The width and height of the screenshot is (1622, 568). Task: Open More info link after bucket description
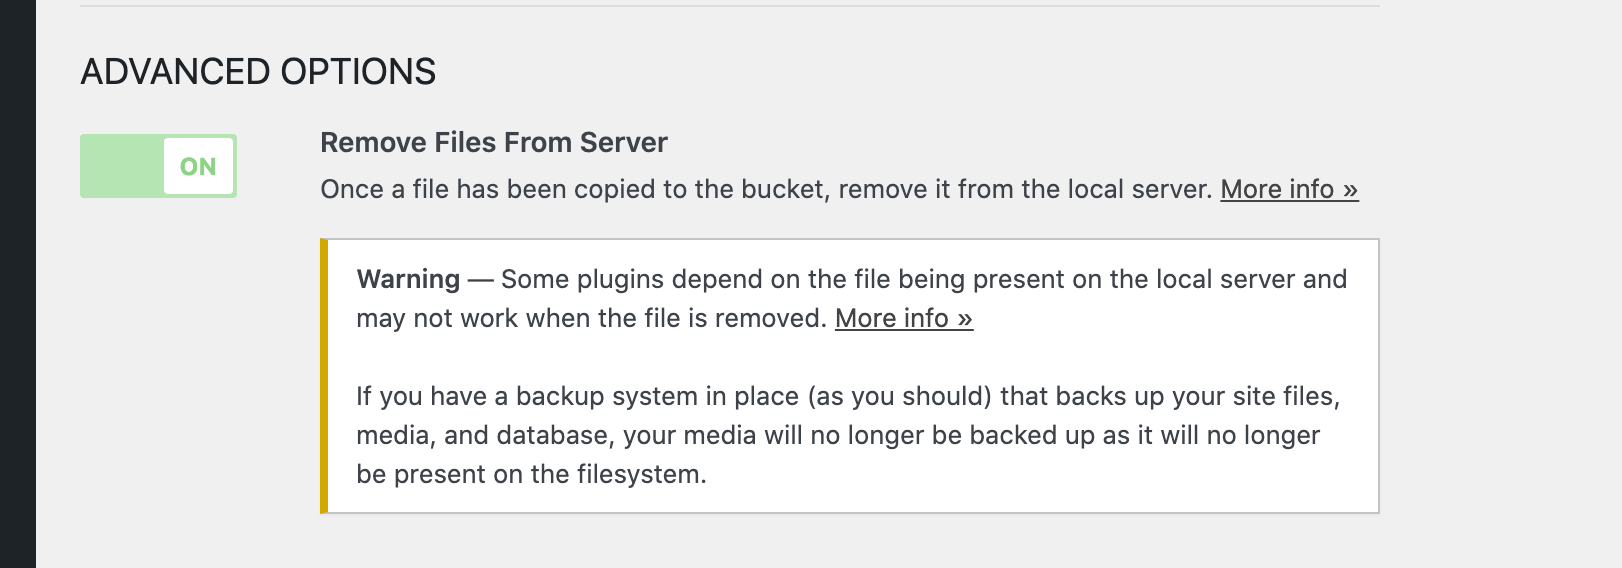pos(1288,189)
